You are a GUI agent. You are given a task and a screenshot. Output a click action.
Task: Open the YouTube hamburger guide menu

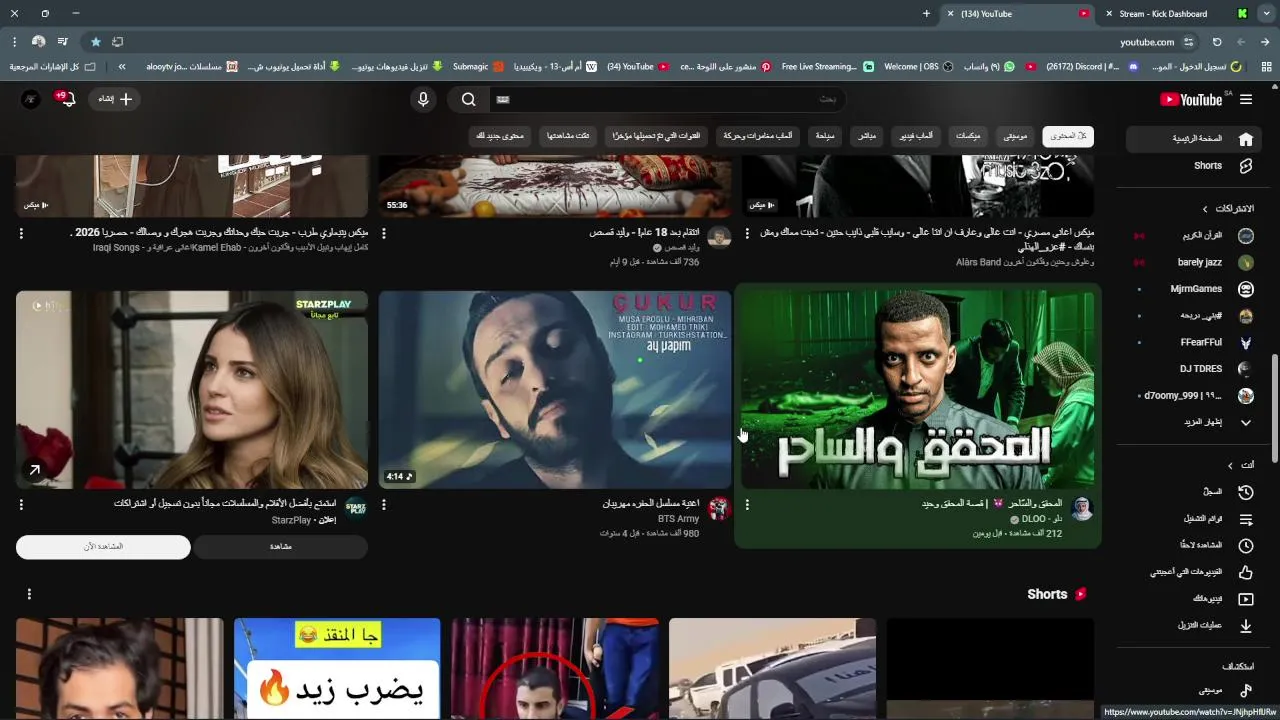click(x=1246, y=99)
